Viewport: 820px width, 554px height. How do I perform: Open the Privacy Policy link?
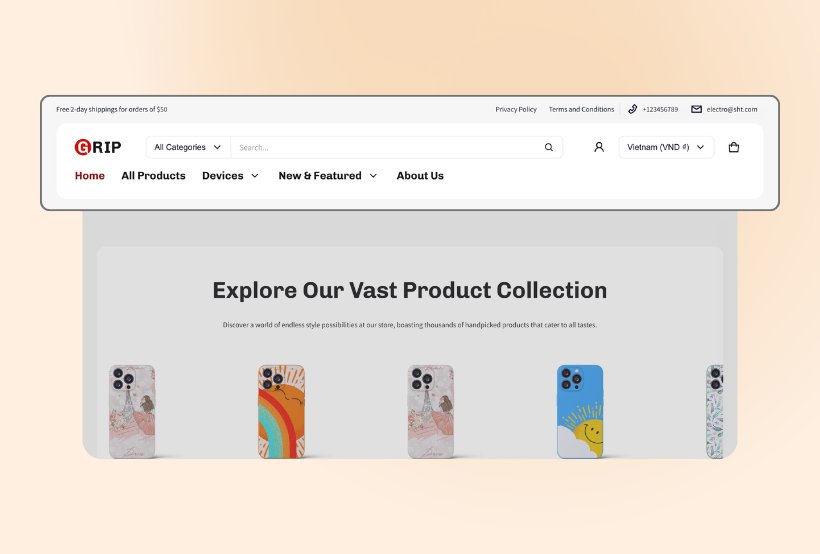pyautogui.click(x=516, y=109)
